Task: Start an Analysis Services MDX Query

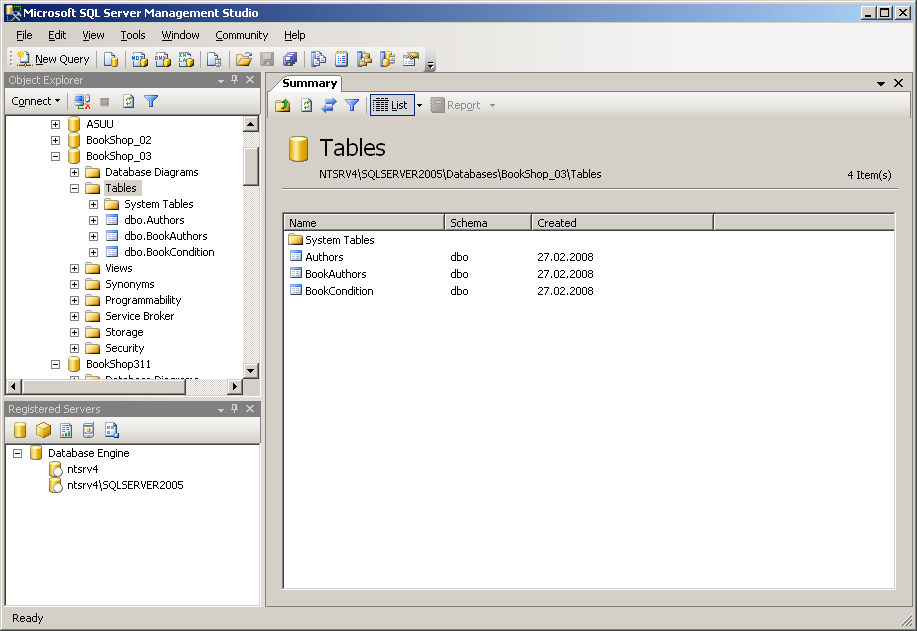Action: (x=140, y=59)
